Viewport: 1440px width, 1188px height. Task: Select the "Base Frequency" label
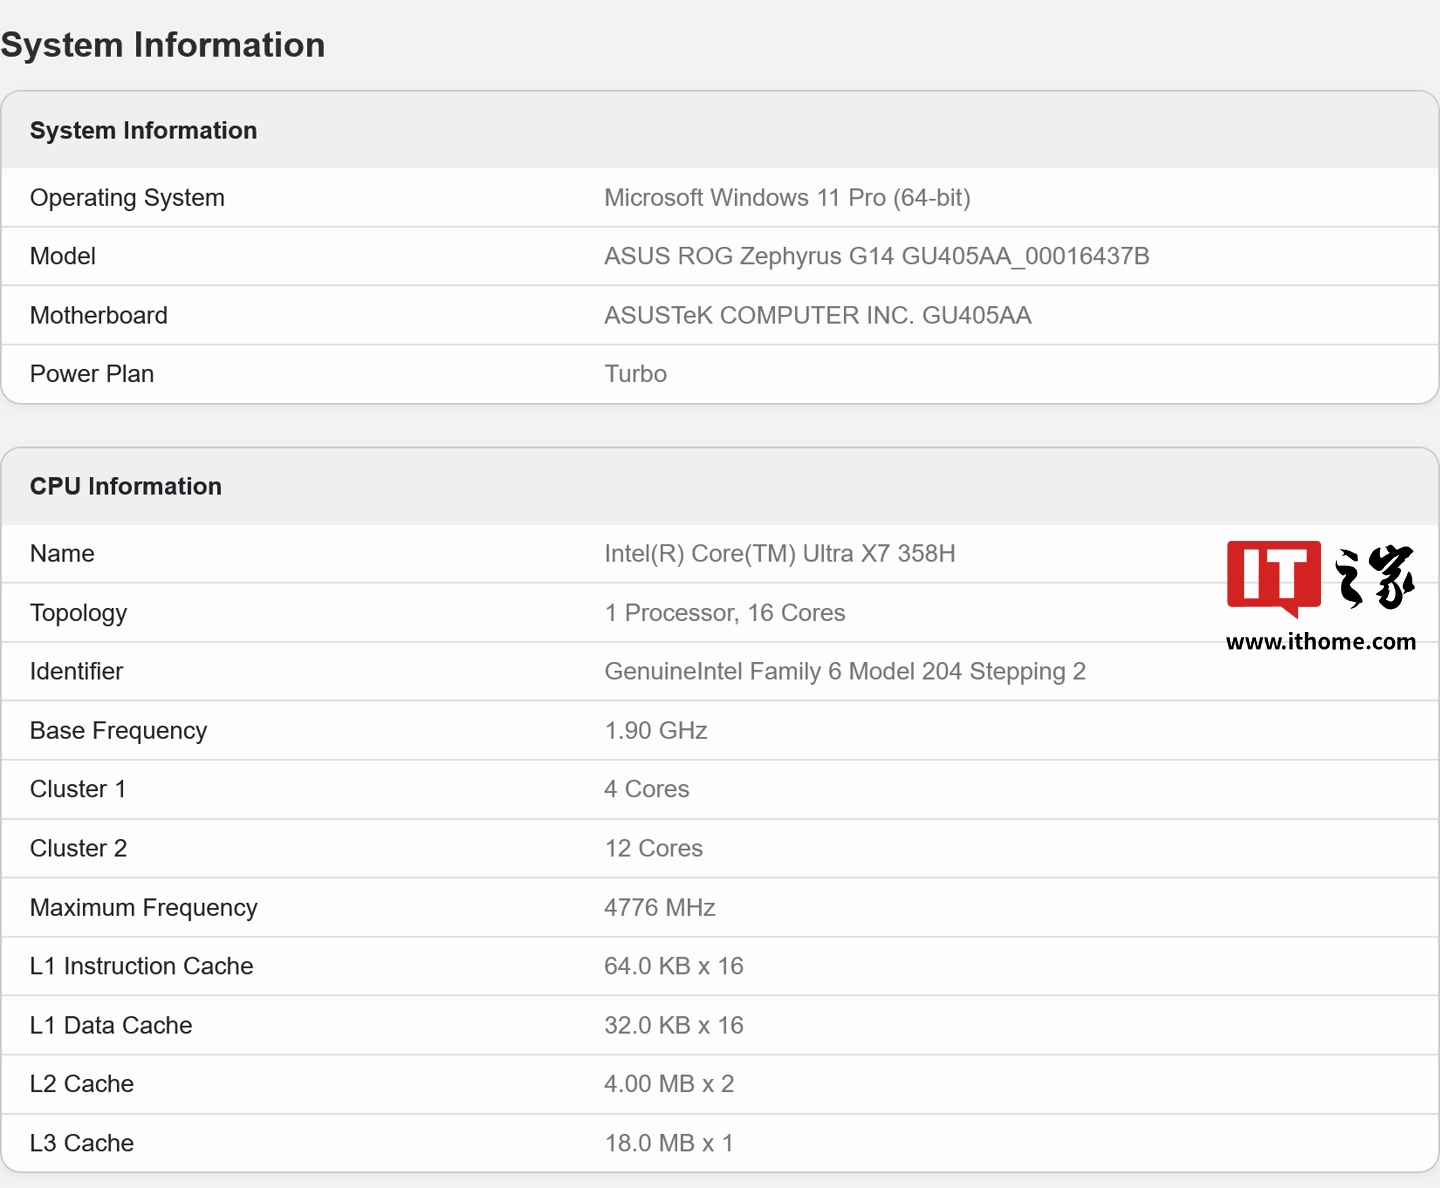click(x=119, y=731)
